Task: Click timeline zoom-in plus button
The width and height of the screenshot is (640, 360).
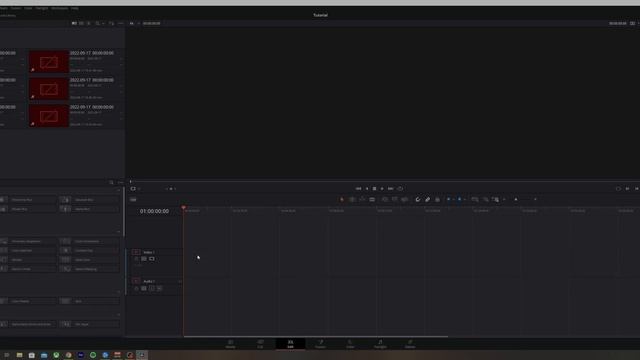Action: click(x=535, y=200)
